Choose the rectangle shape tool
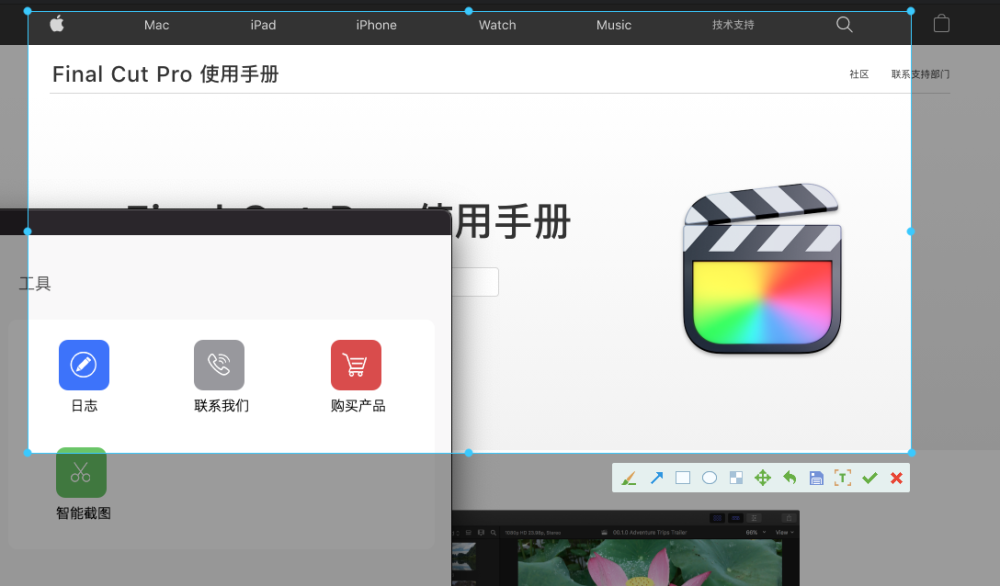The image size is (1000, 586). 682,478
